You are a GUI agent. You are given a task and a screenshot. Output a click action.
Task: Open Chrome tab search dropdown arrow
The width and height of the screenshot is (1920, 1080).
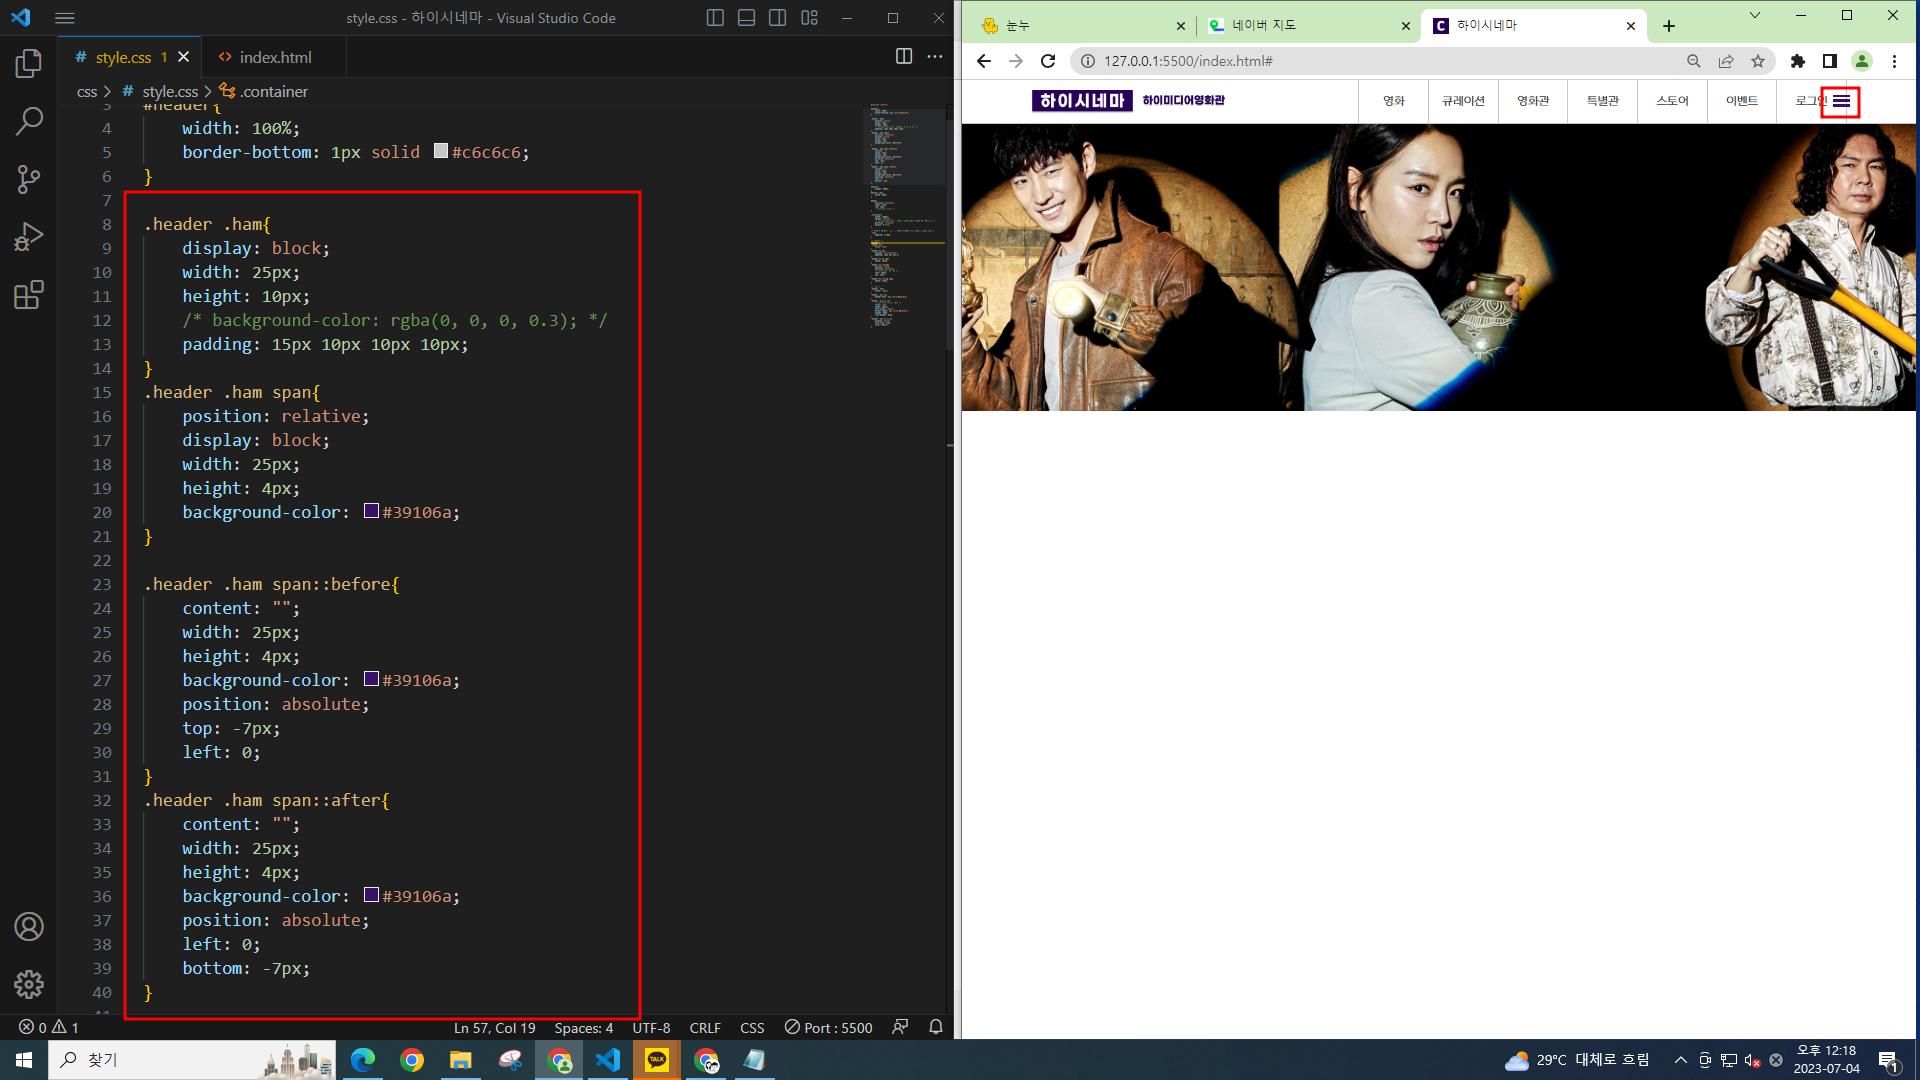point(1754,16)
